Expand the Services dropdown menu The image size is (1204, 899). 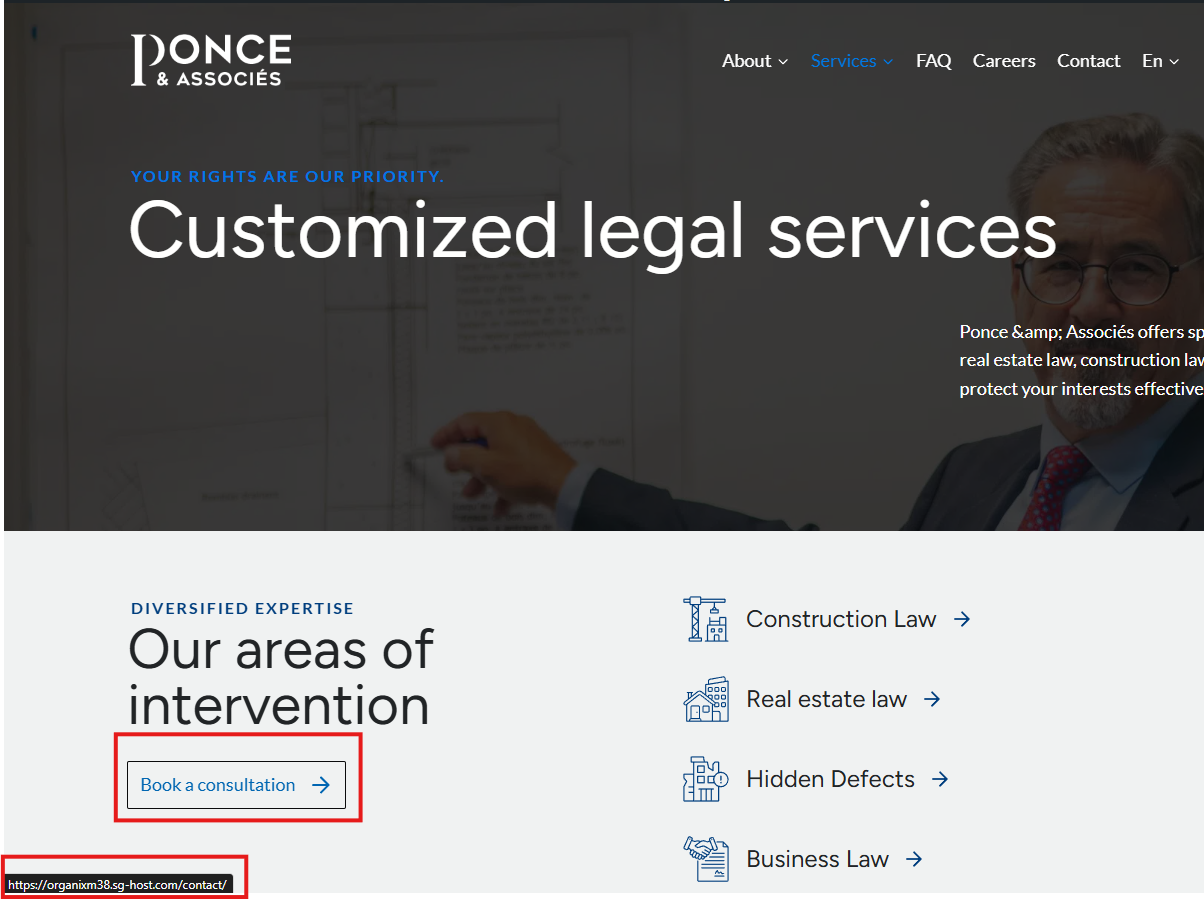(x=851, y=61)
